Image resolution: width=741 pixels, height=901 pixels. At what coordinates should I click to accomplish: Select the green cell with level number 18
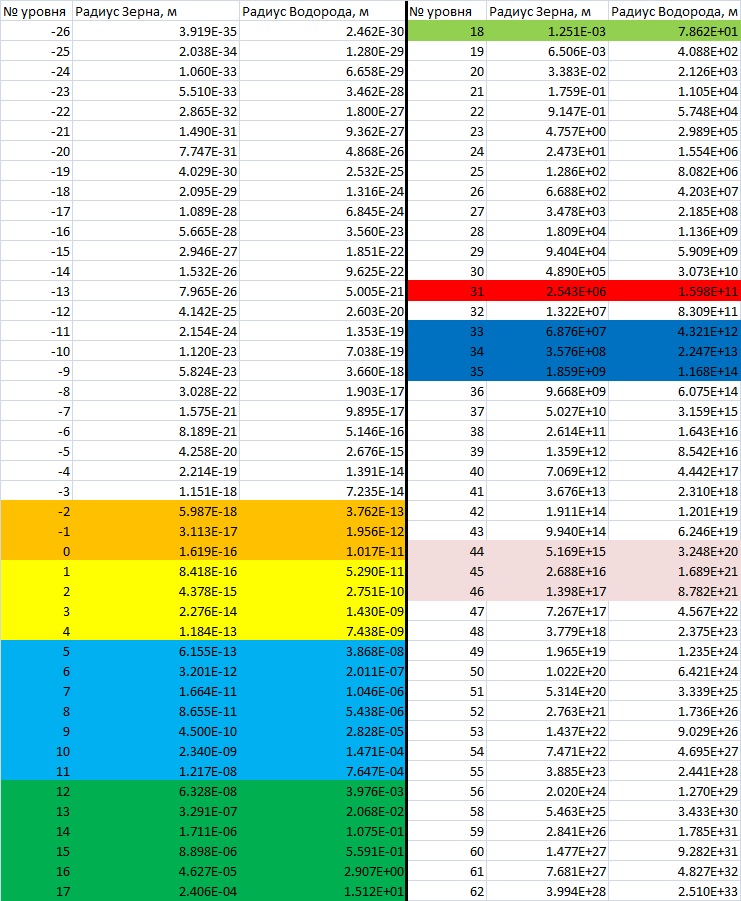pyautogui.click(x=446, y=33)
